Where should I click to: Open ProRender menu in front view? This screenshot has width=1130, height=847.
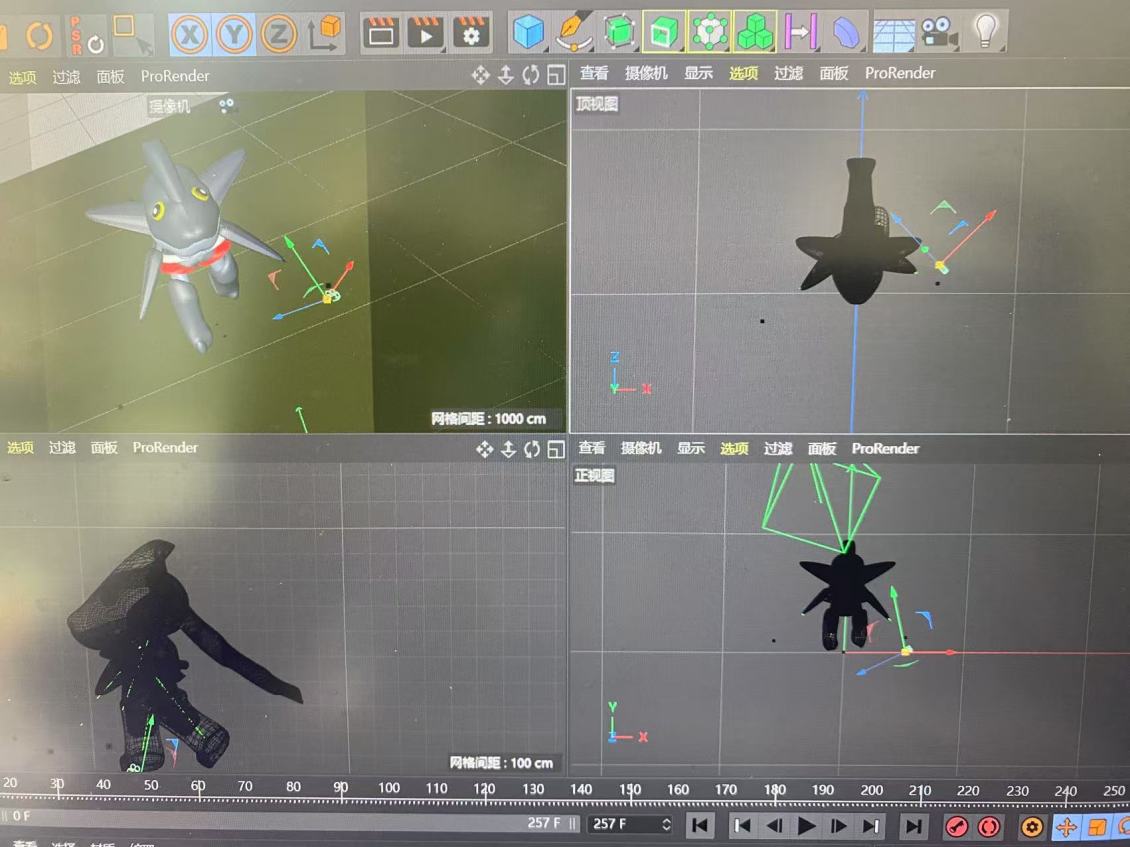(886, 448)
